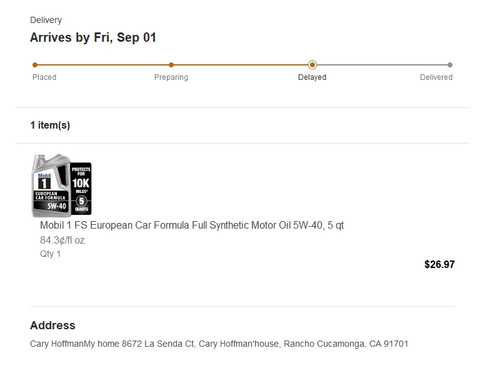The width and height of the screenshot is (500, 391).
Task: Open the Mobil 1 oil product image
Action: click(62, 185)
